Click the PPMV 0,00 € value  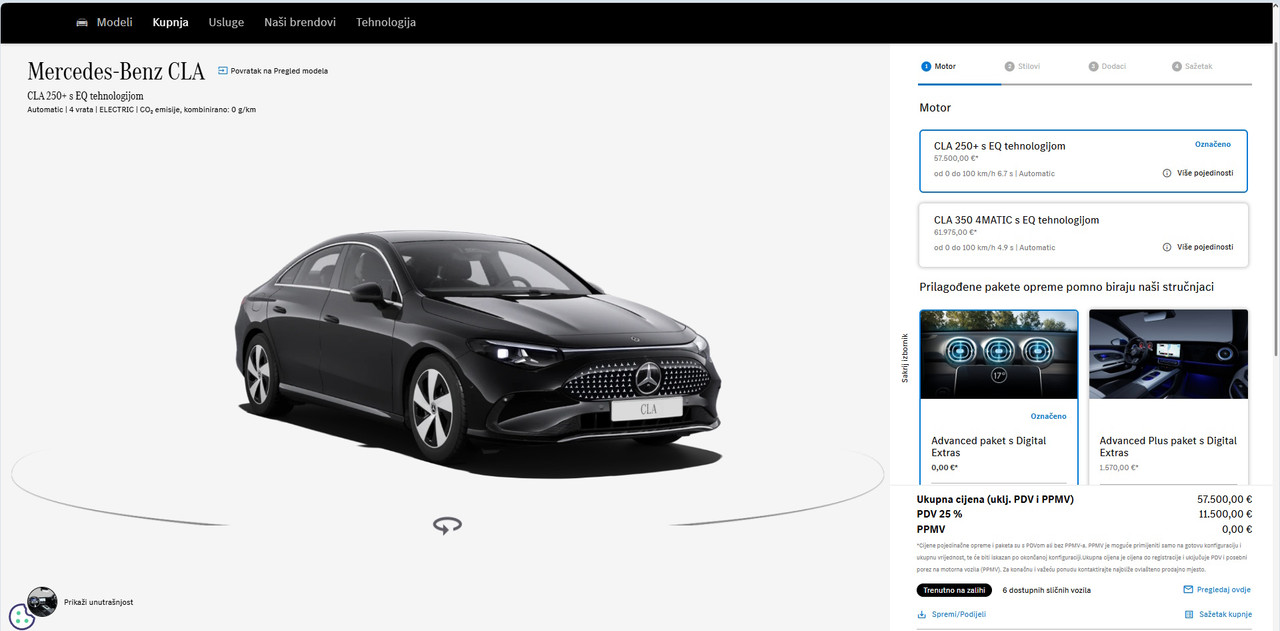1236,529
